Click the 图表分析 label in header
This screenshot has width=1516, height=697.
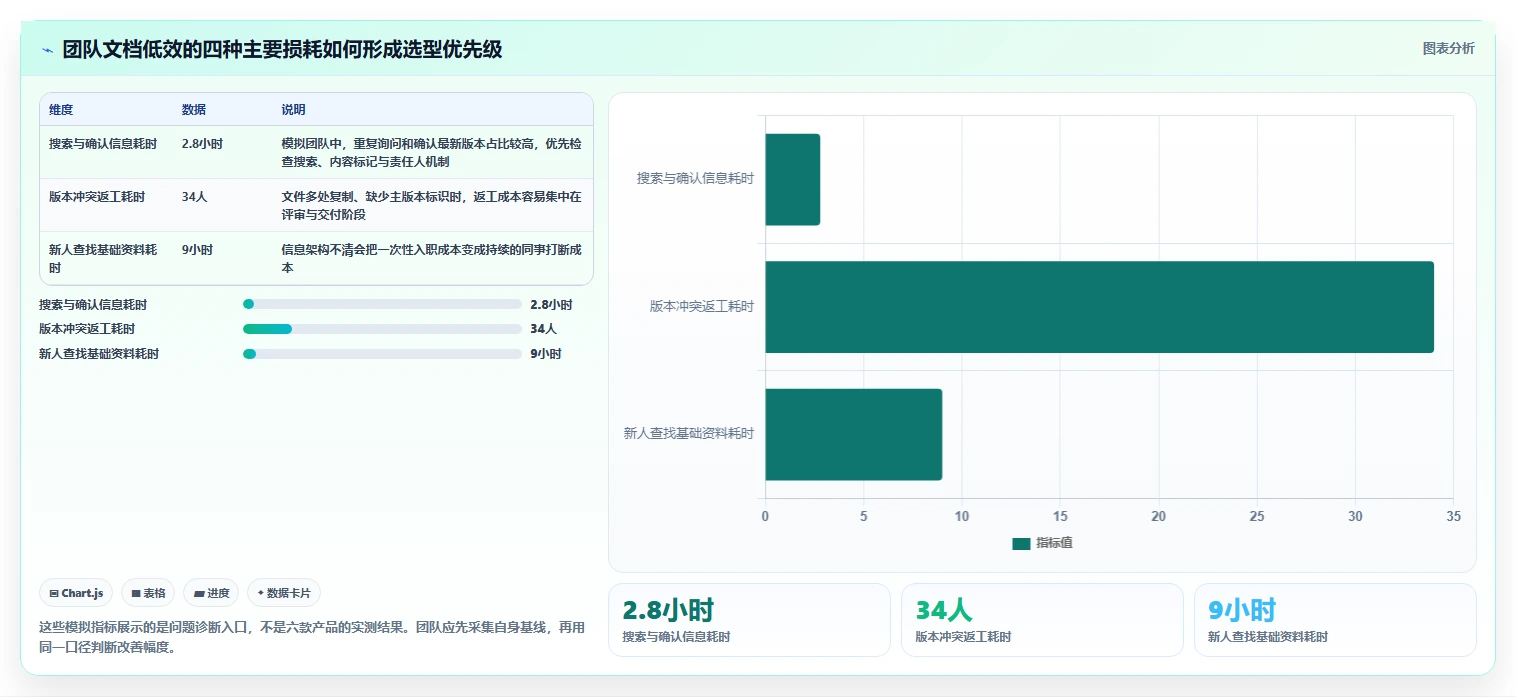point(1448,48)
